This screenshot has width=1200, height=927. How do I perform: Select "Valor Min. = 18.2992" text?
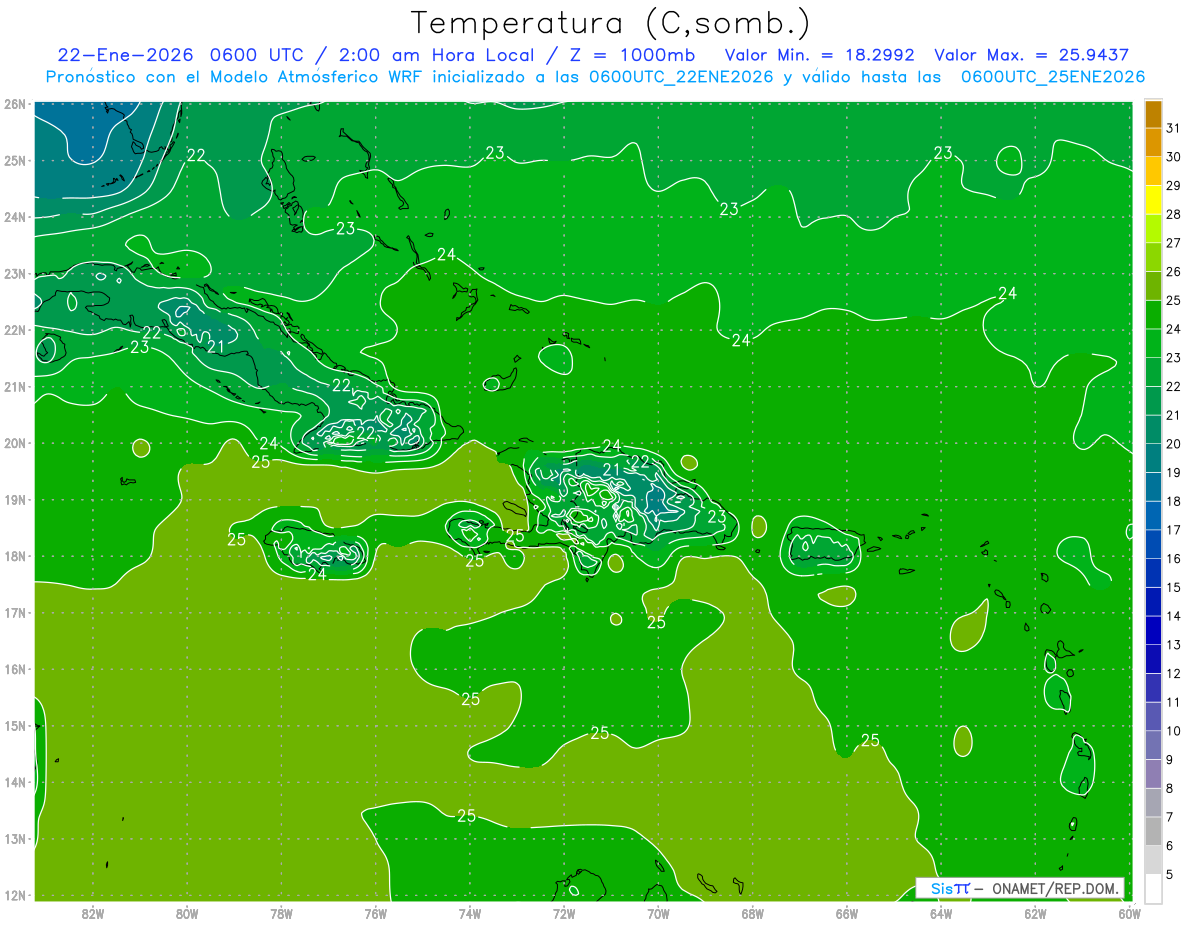click(x=821, y=55)
